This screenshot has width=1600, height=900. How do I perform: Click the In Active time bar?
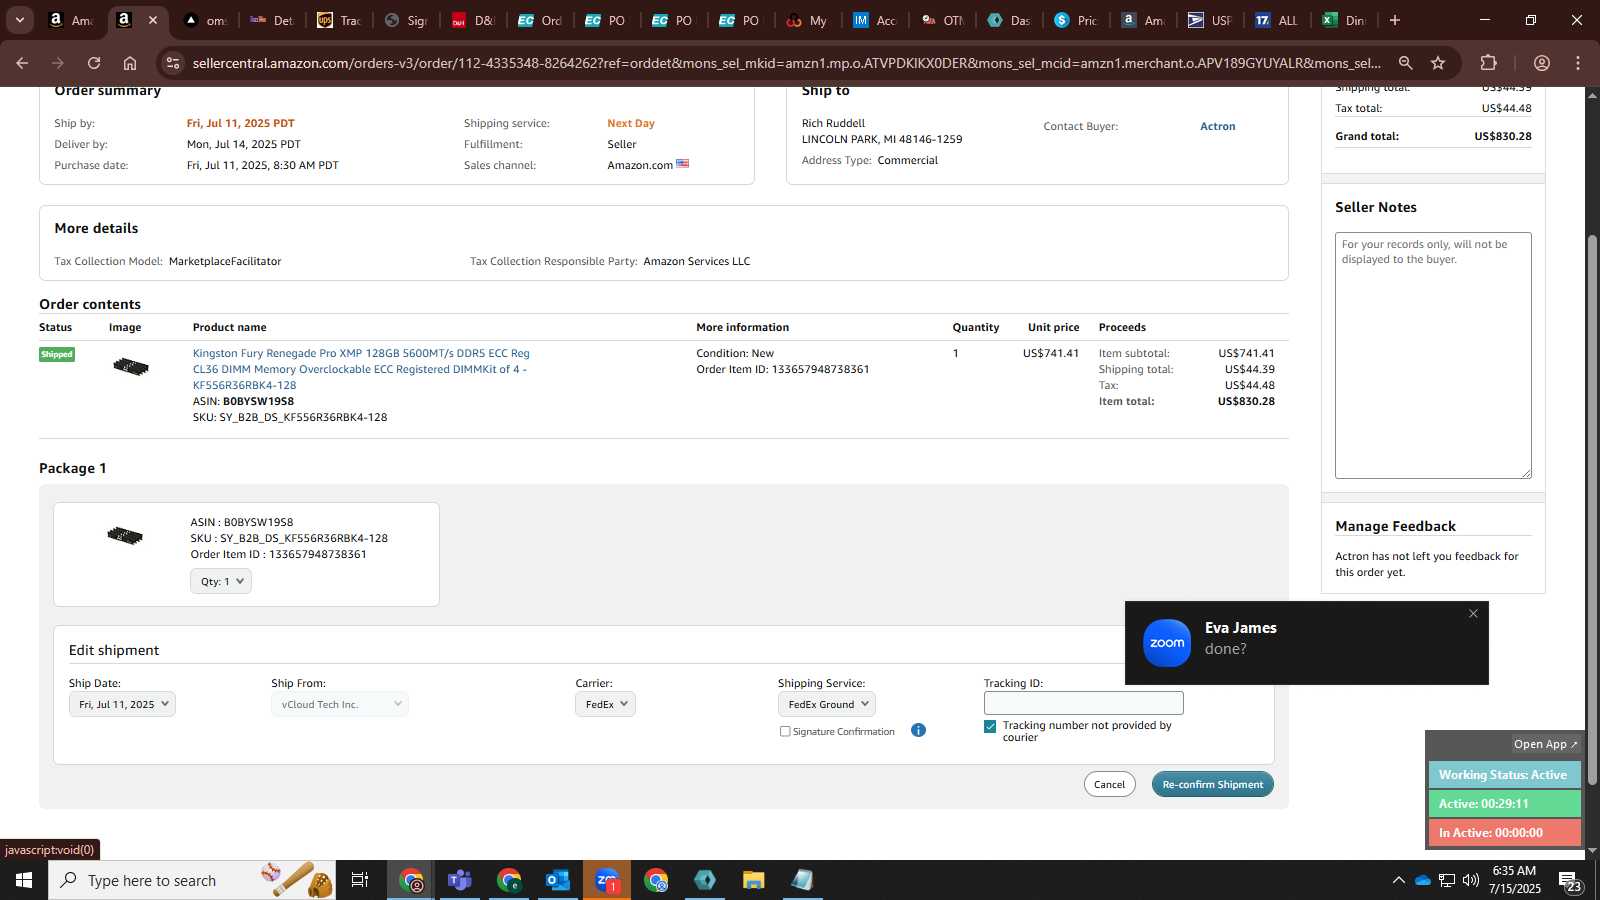click(x=1504, y=833)
